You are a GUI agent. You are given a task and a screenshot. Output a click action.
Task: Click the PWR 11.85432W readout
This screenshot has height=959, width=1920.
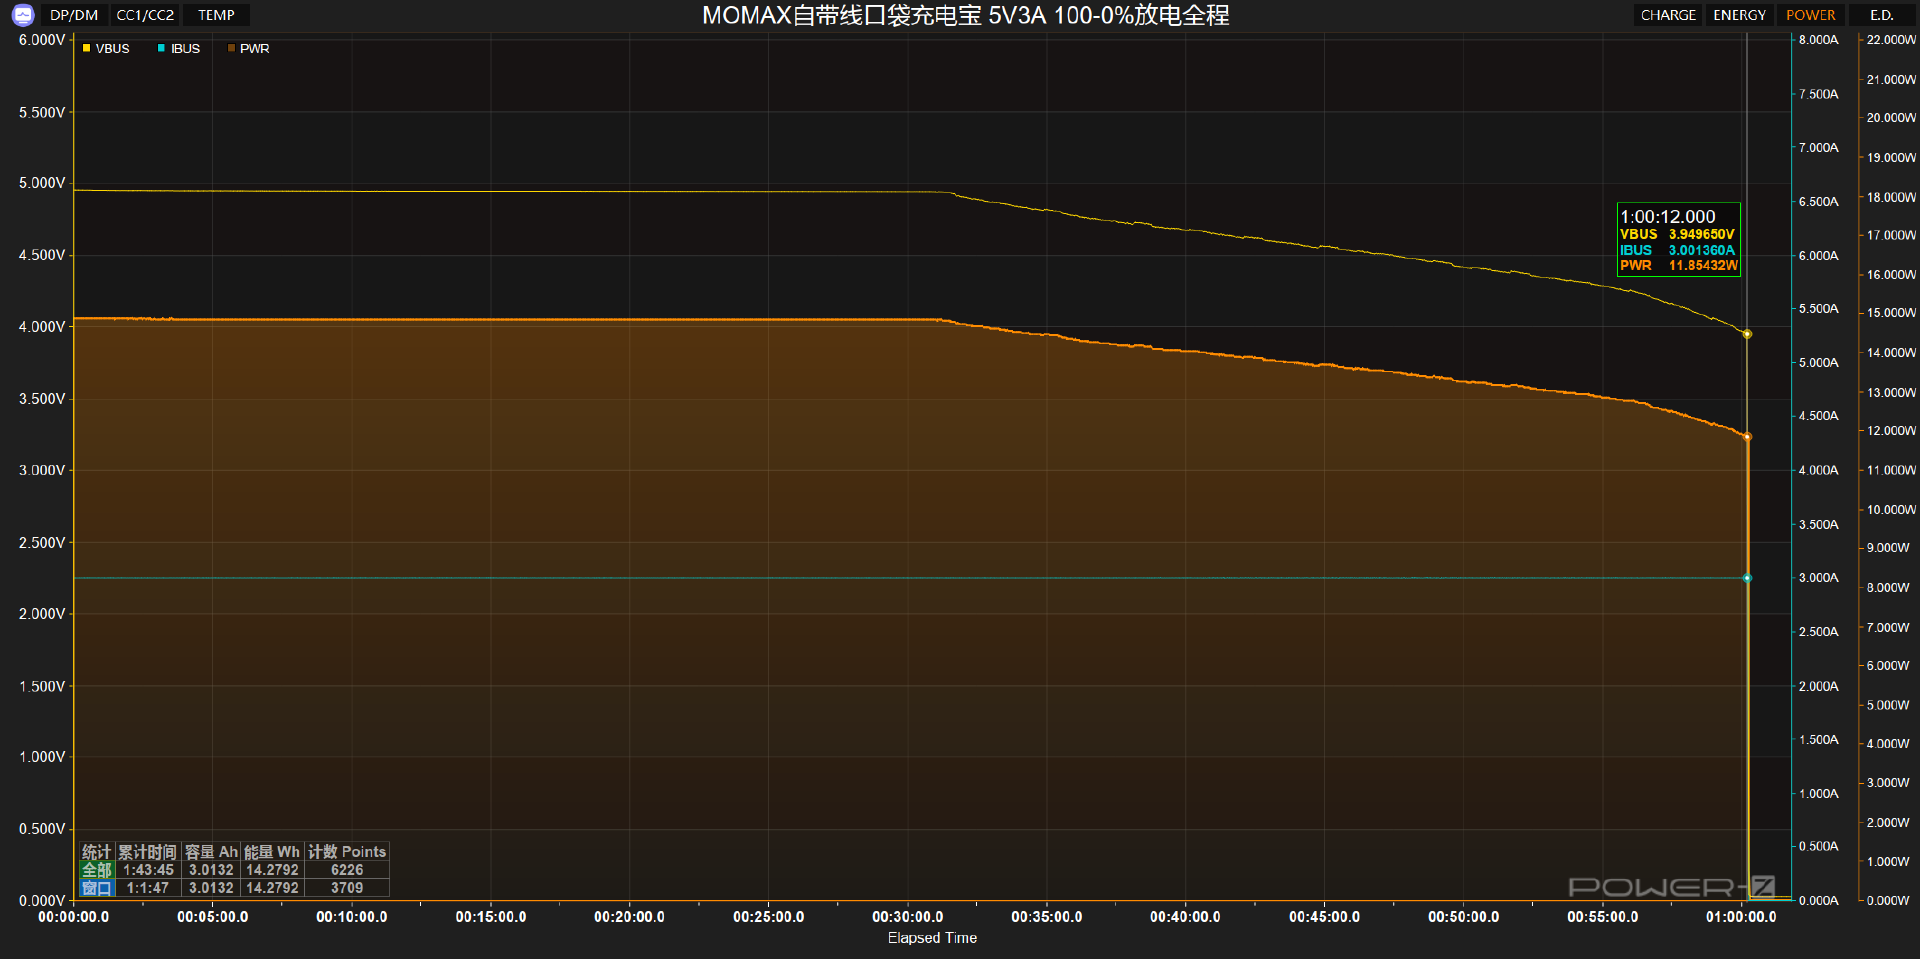point(1678,265)
